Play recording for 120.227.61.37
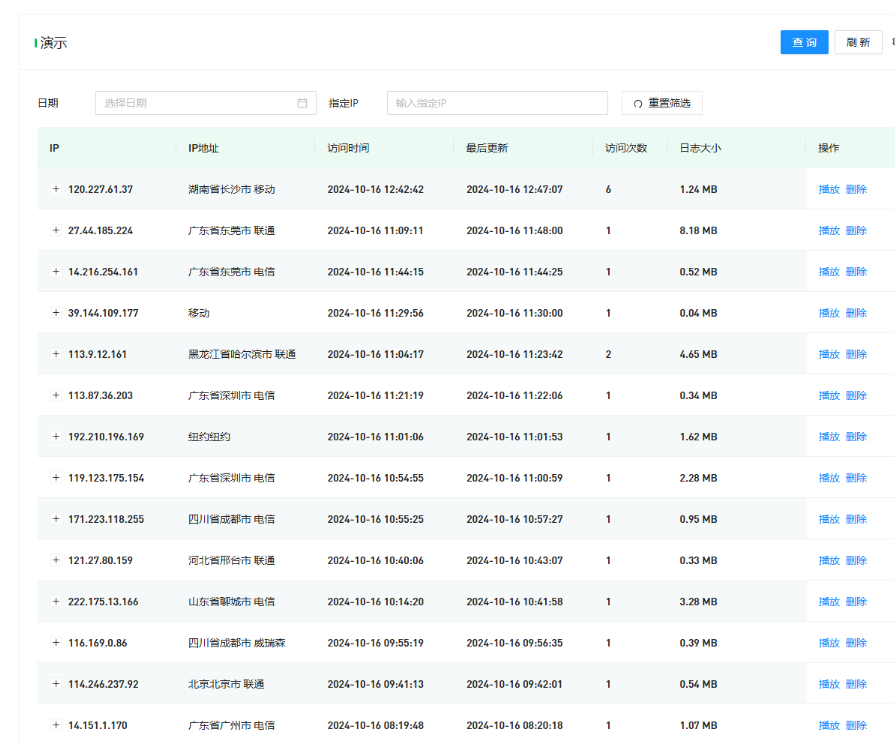Image resolution: width=895 pixels, height=744 pixels. coord(829,189)
